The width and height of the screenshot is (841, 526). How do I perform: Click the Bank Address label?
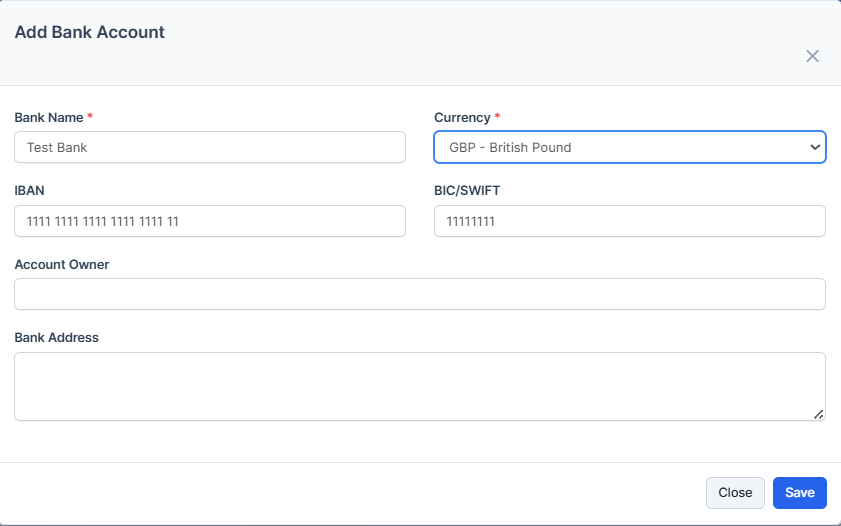[x=57, y=337]
